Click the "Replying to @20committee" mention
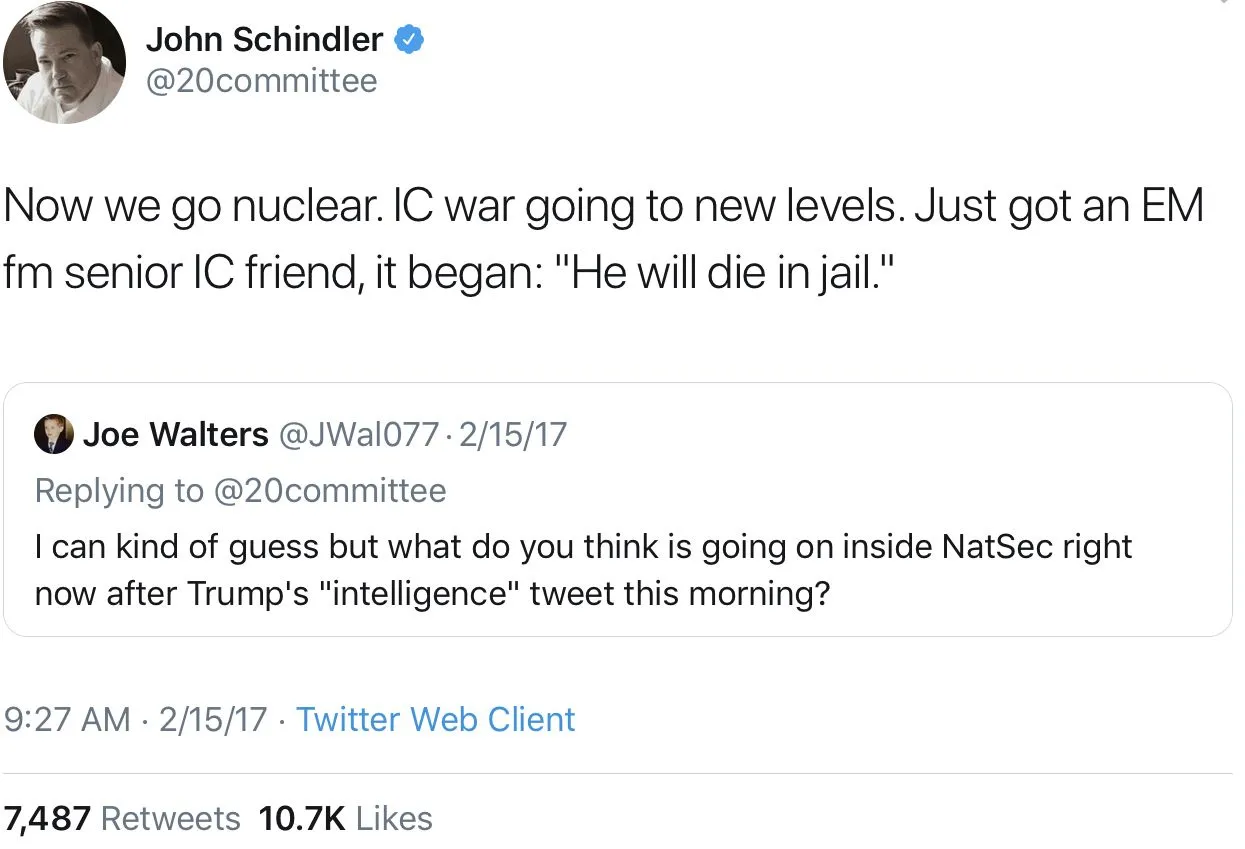Viewport: 1245px width, 849px height. (x=240, y=490)
